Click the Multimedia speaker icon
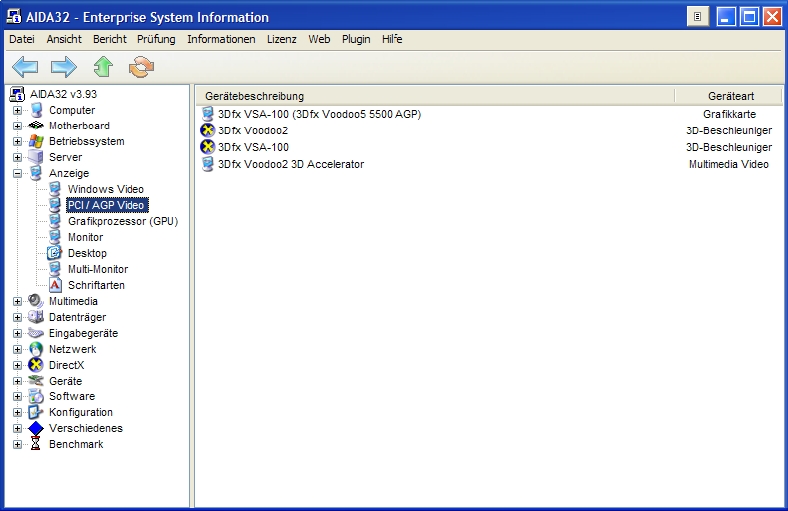The height and width of the screenshot is (511, 788). tap(36, 301)
